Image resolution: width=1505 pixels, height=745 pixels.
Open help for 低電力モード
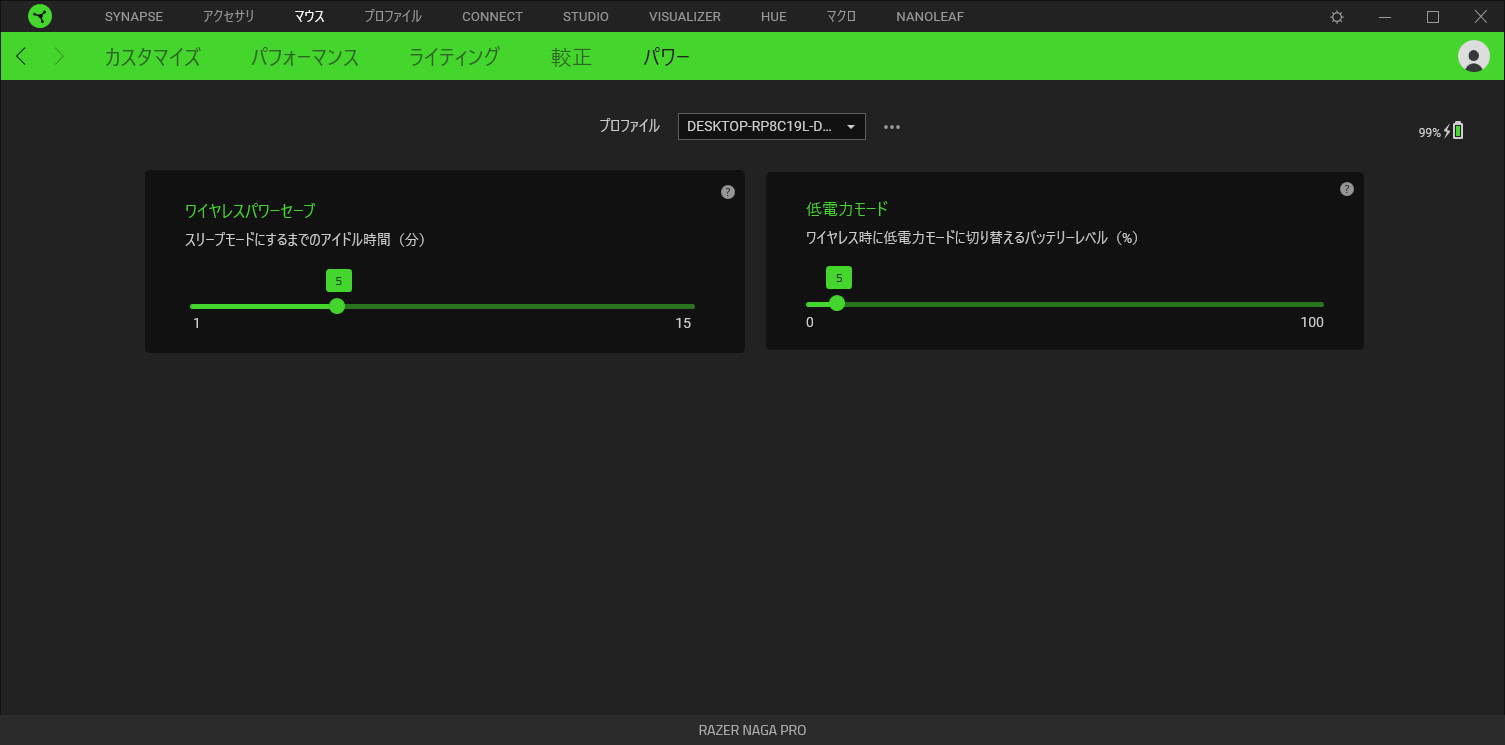coord(1347,189)
